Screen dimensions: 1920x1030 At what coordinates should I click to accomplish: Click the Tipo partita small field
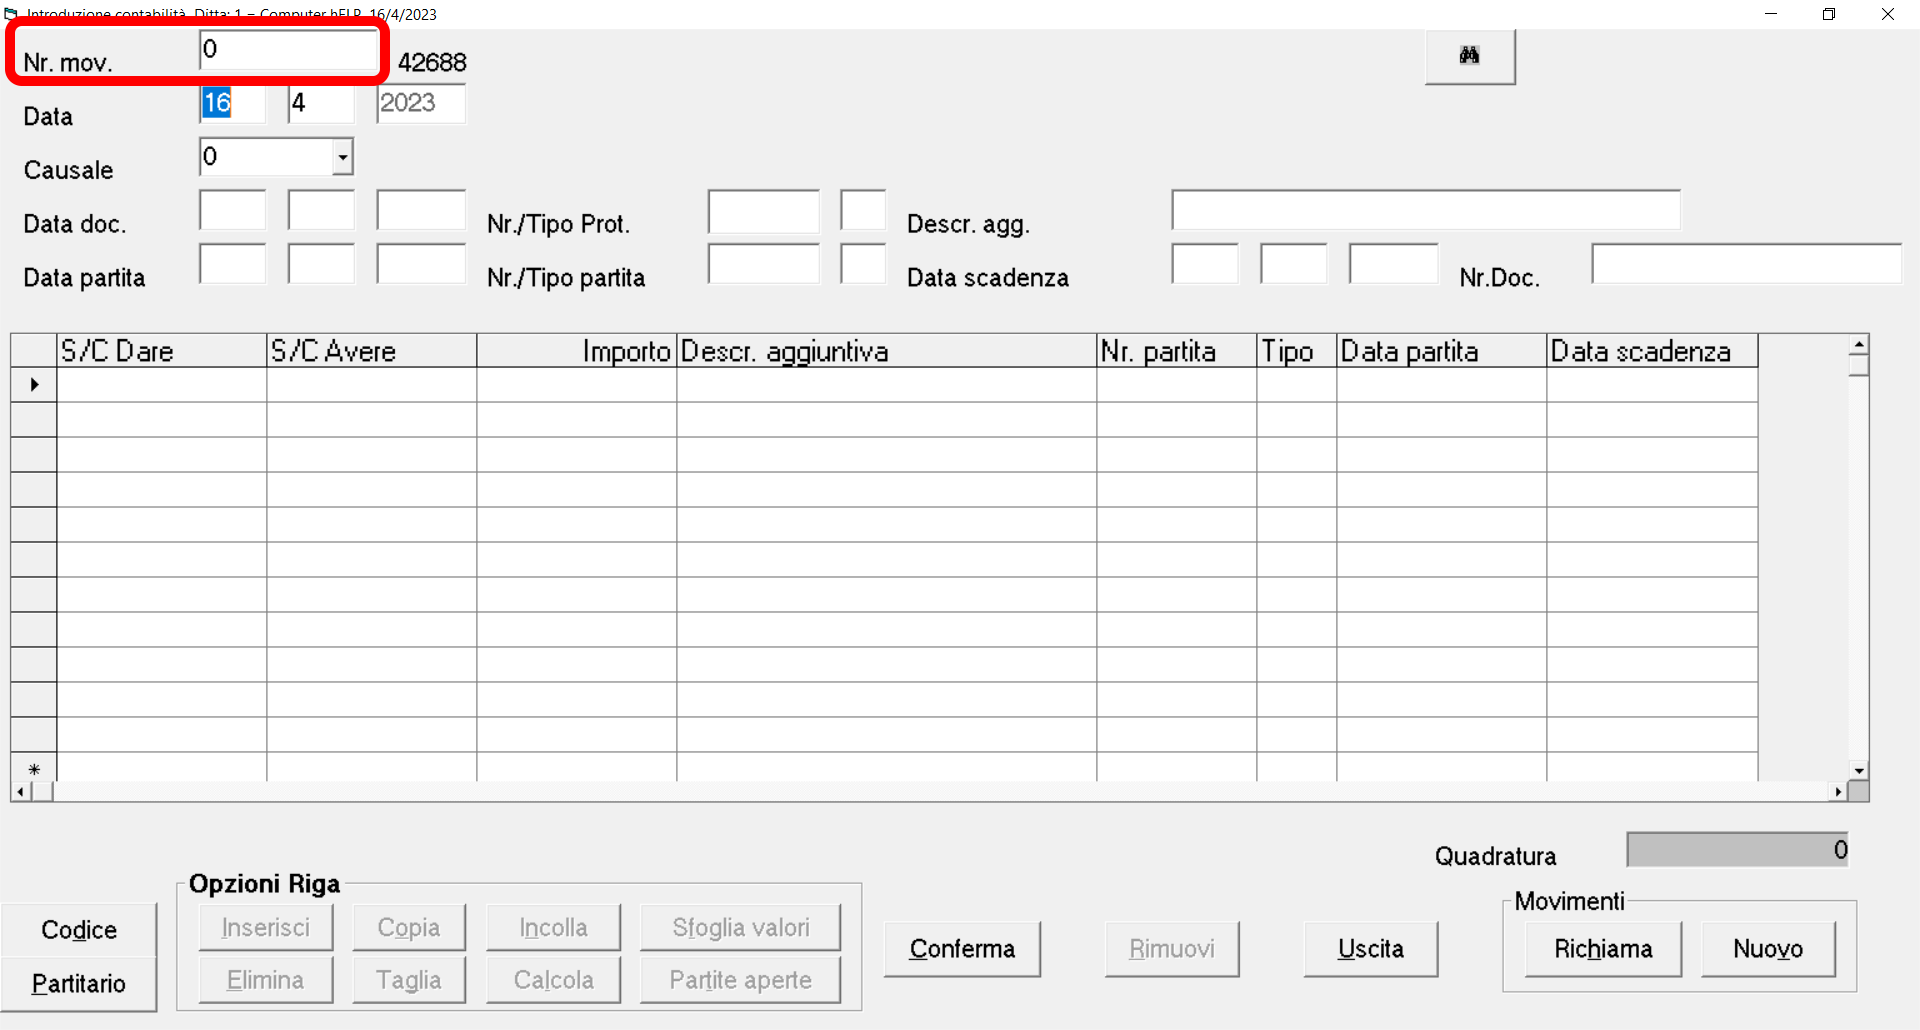click(x=863, y=264)
